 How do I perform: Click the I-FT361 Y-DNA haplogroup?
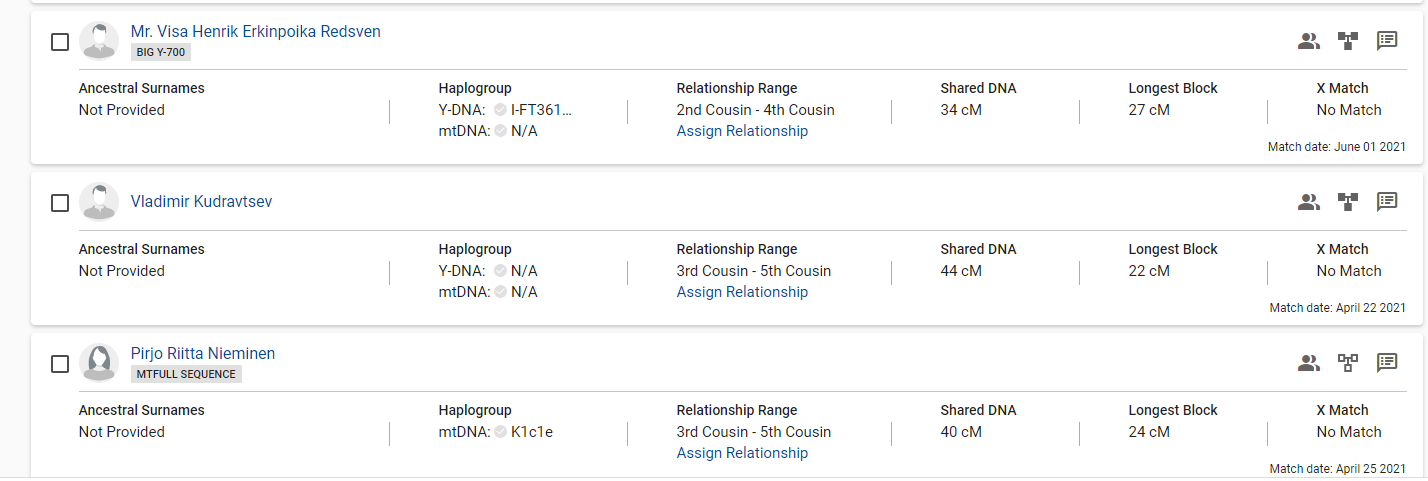pyautogui.click(x=542, y=110)
